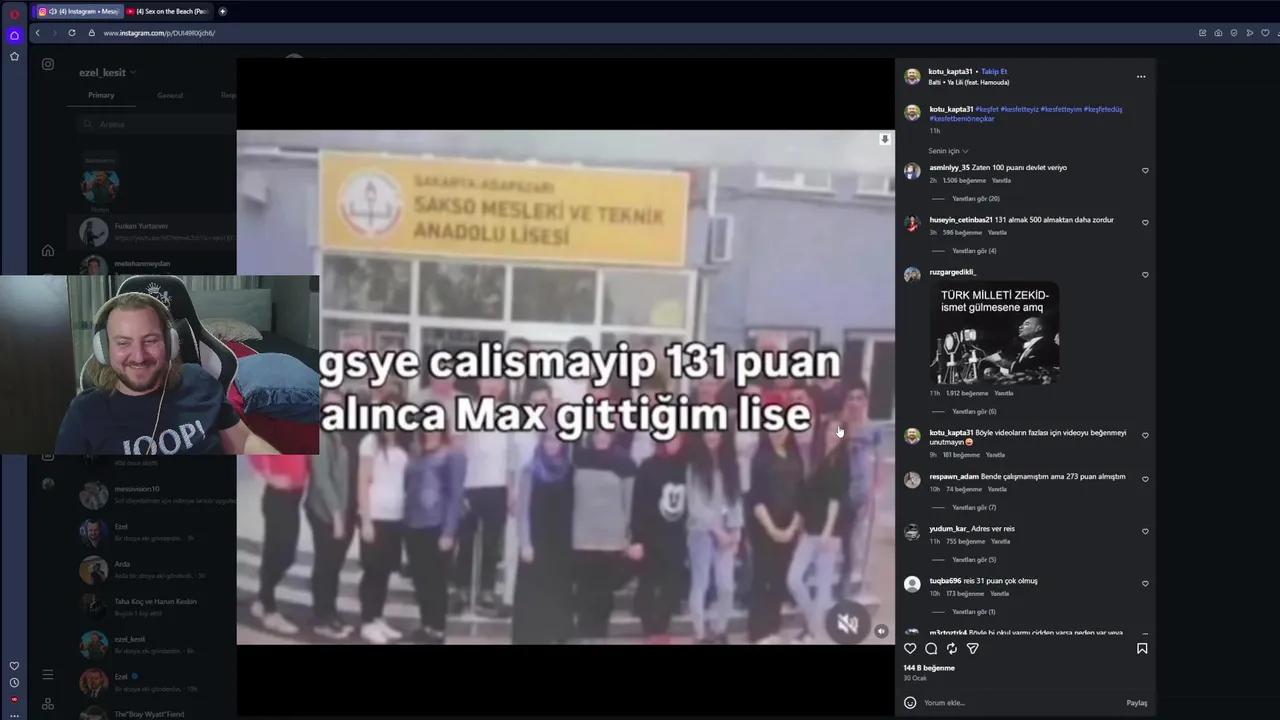Like kotu_kapta31's pinned comment
The width and height of the screenshot is (1280, 720).
coord(1145,436)
